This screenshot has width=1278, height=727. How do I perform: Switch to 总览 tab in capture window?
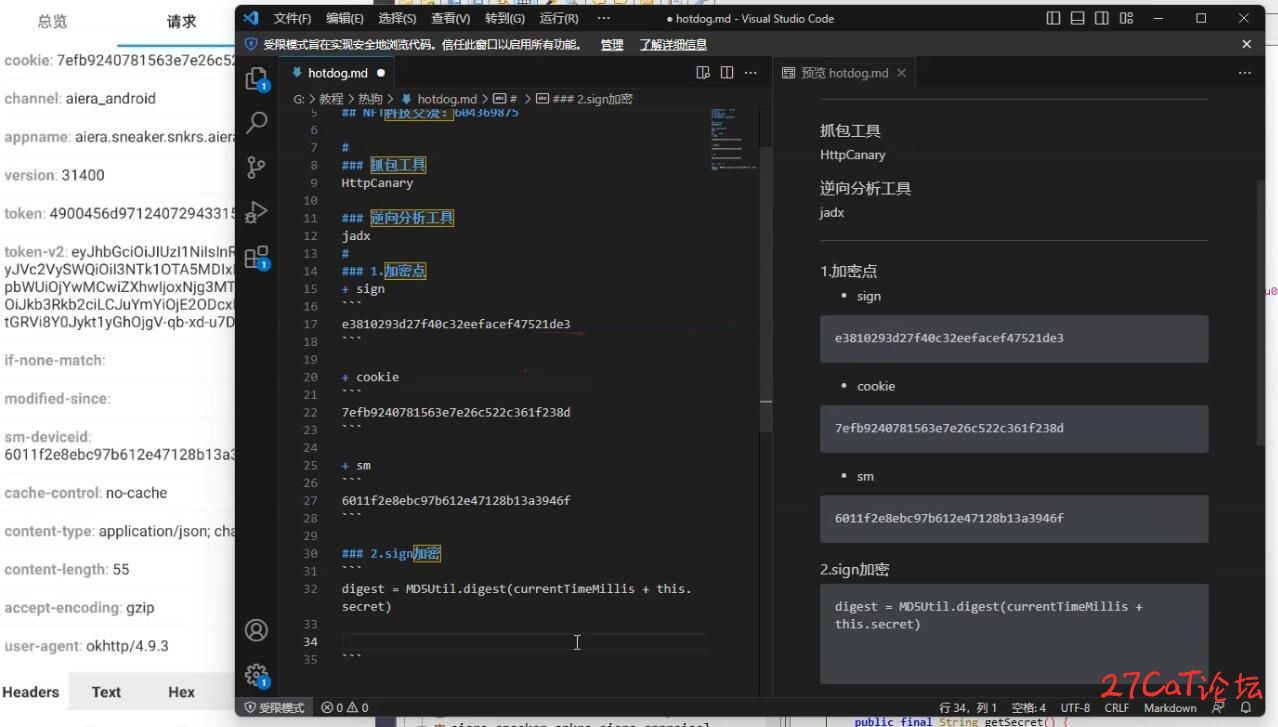click(52, 21)
